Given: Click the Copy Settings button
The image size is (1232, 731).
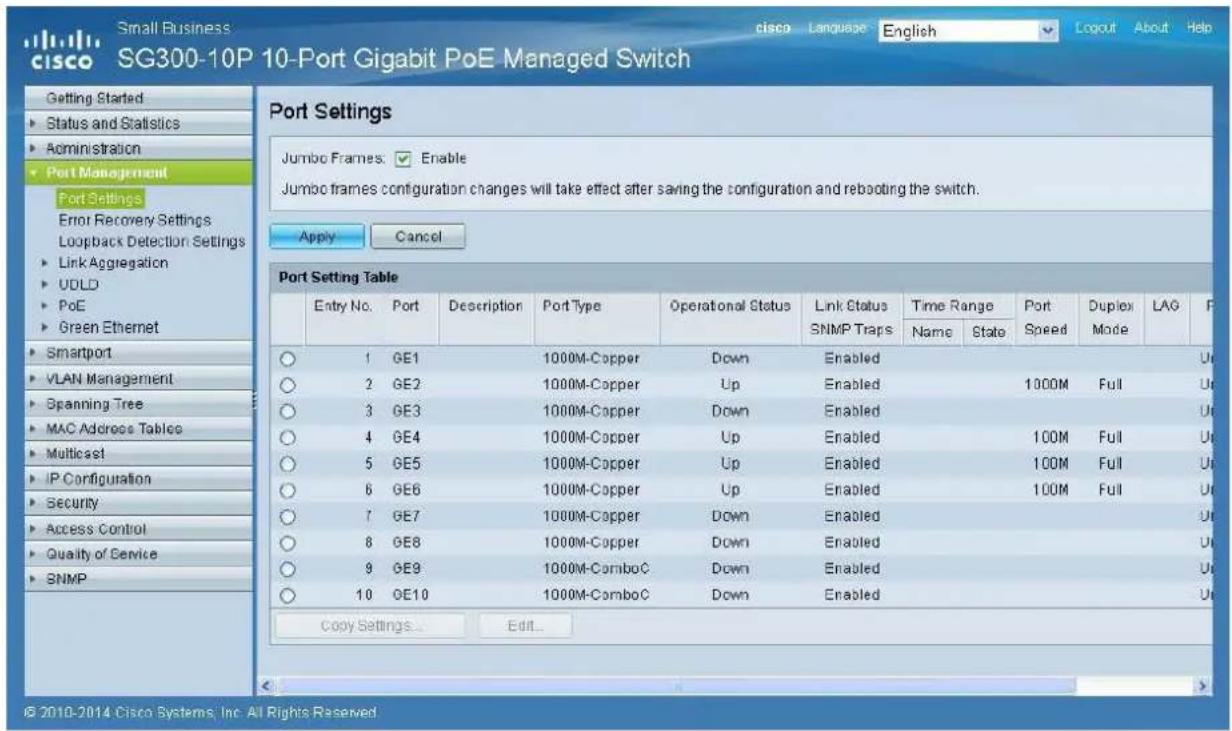Looking at the screenshot, I should 372,626.
